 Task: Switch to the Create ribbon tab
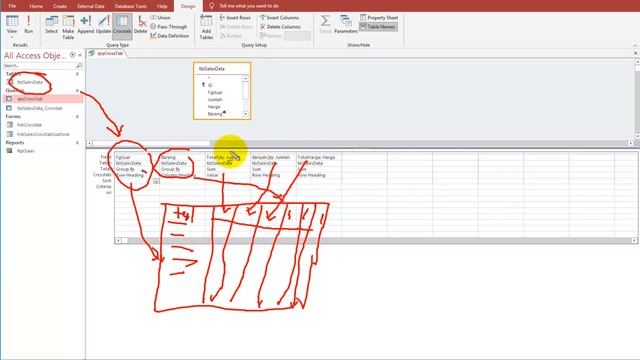60,6
